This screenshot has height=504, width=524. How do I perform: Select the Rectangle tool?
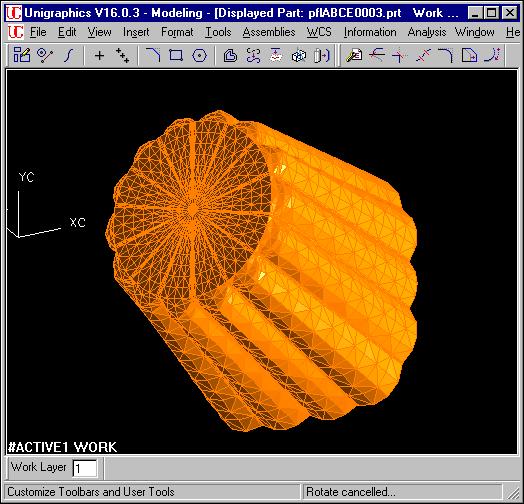click(x=176, y=55)
